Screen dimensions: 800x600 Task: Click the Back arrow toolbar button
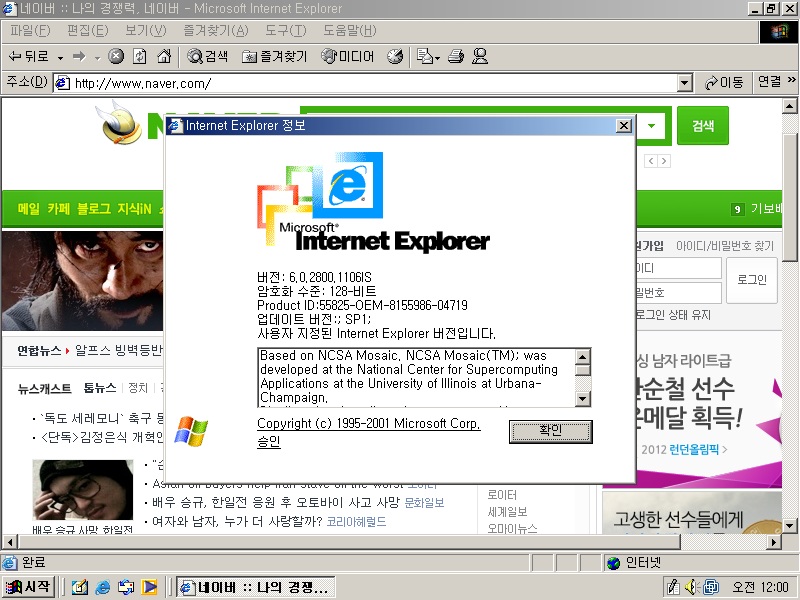[29, 56]
